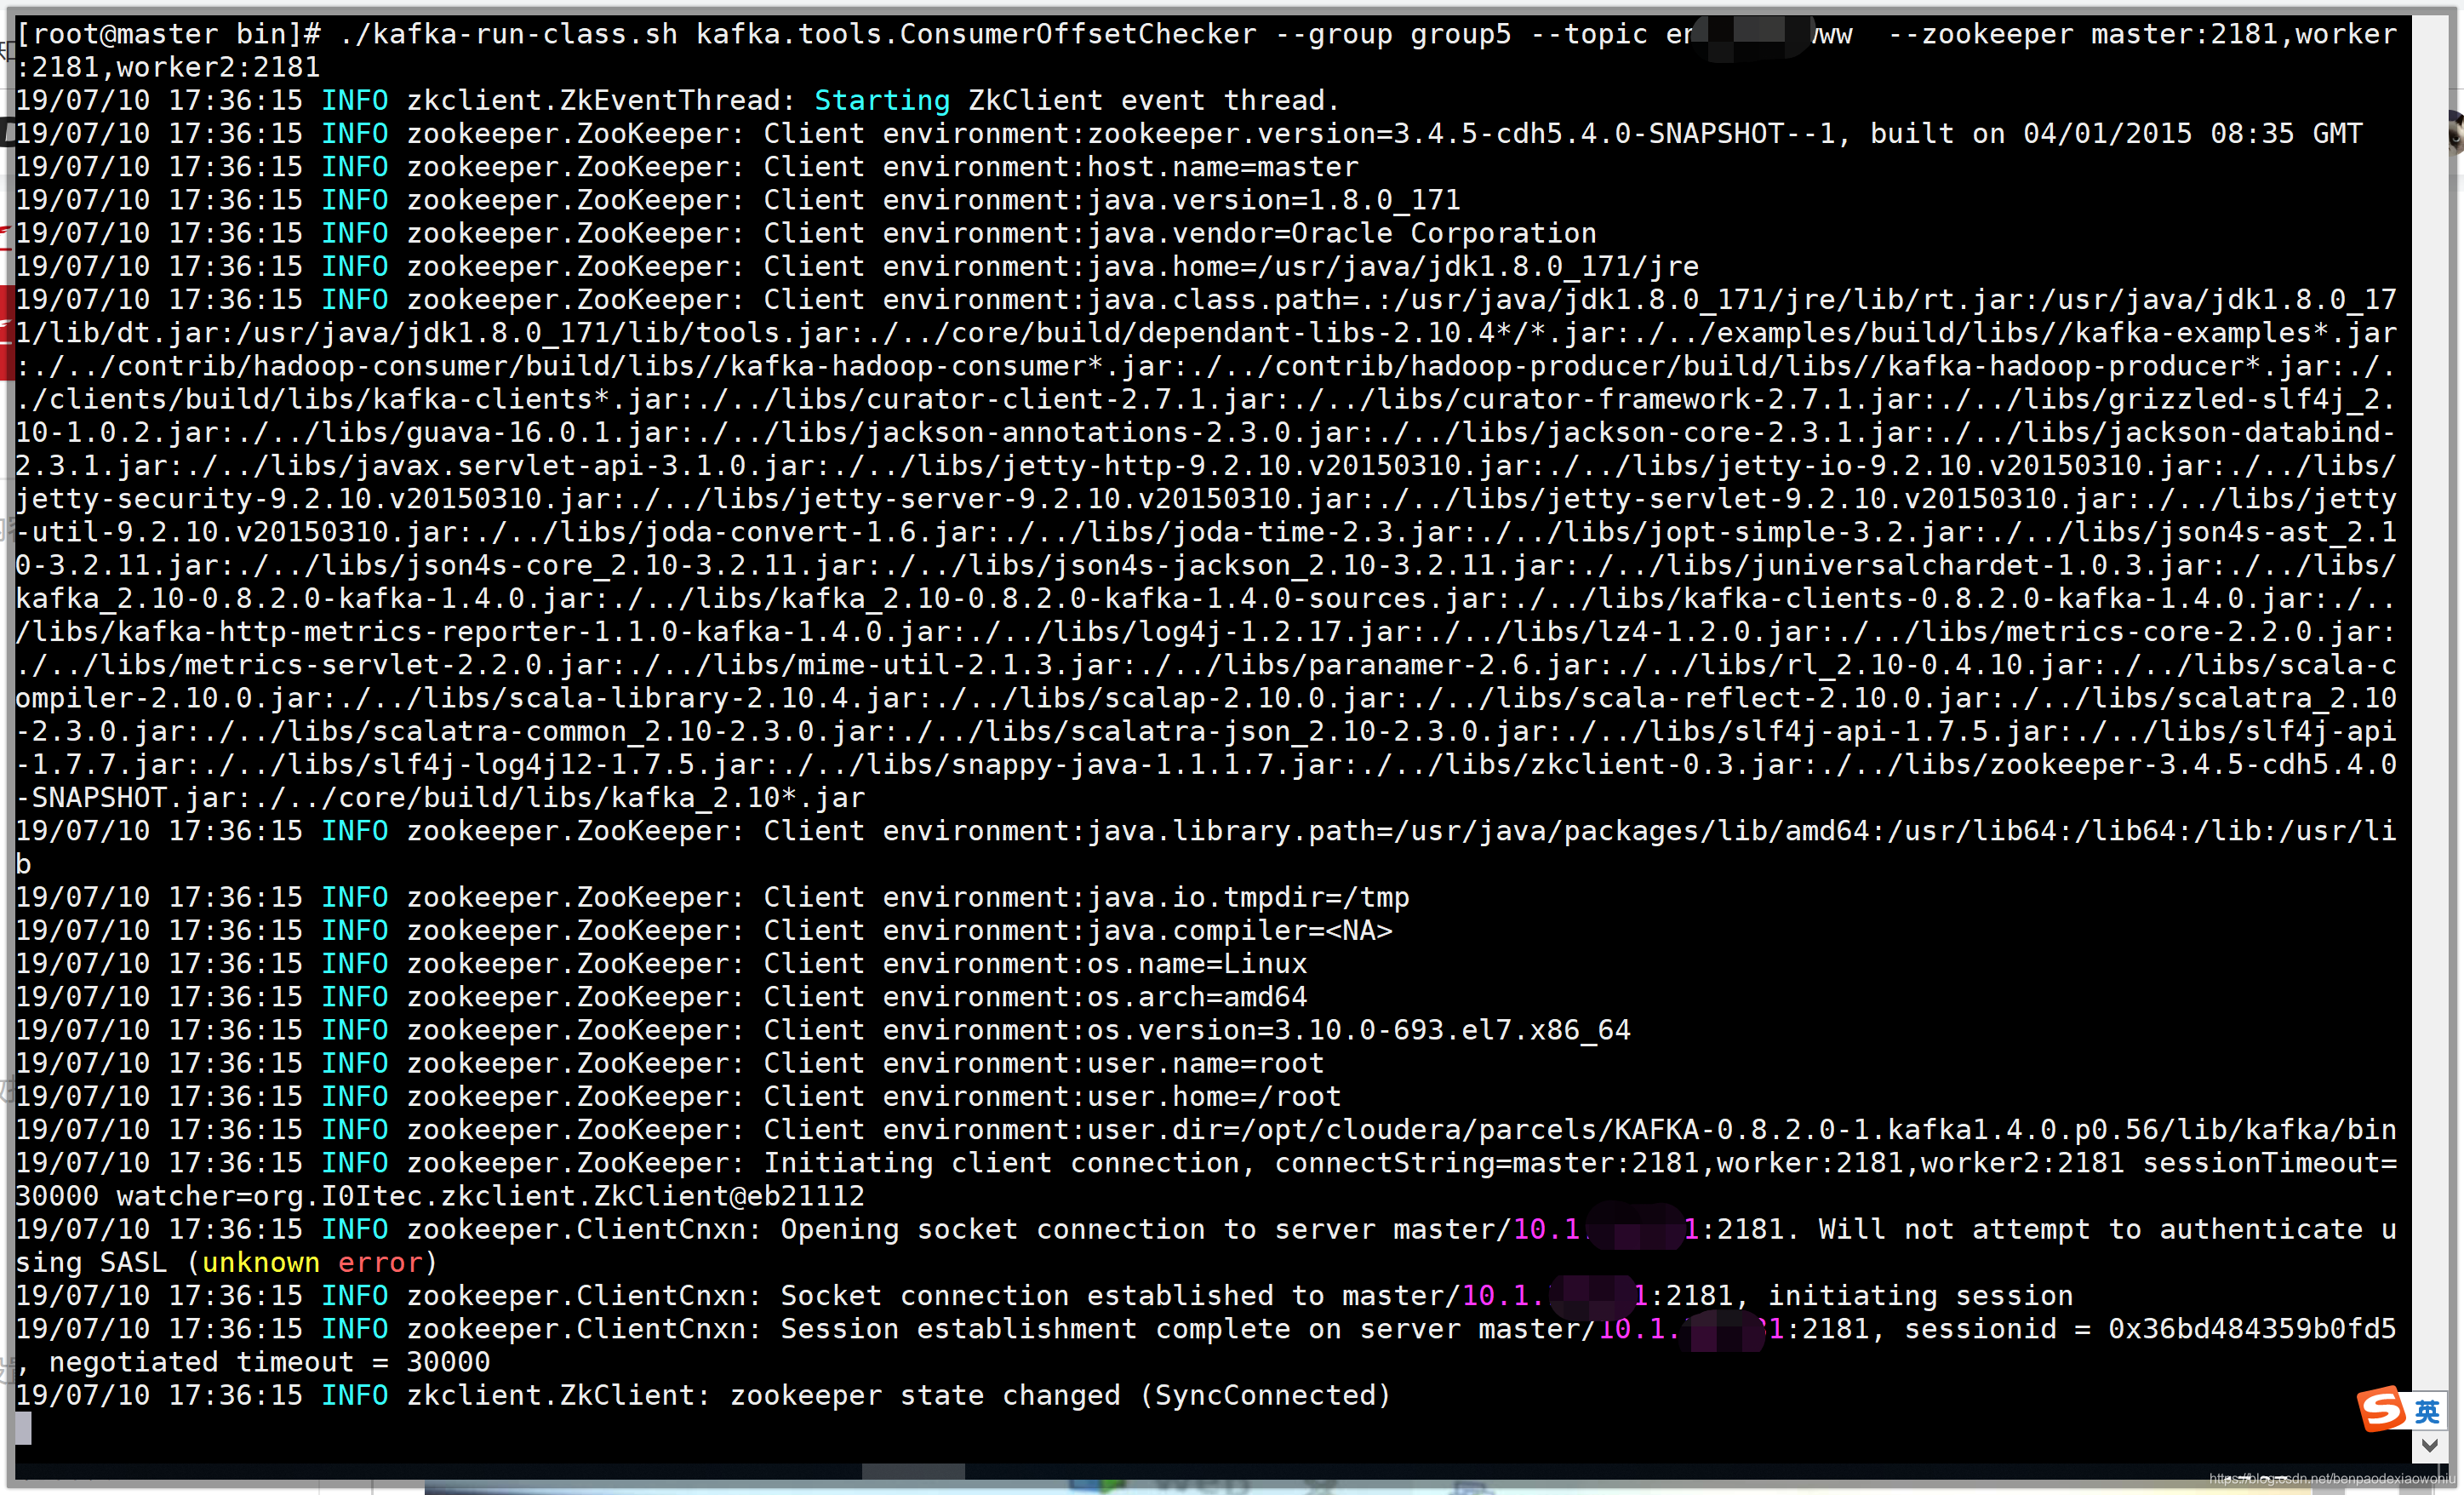Viewport: 2464px width, 1495px height.
Task: Click negotiated timeout = 30000 text
Action: (x=270, y=1361)
